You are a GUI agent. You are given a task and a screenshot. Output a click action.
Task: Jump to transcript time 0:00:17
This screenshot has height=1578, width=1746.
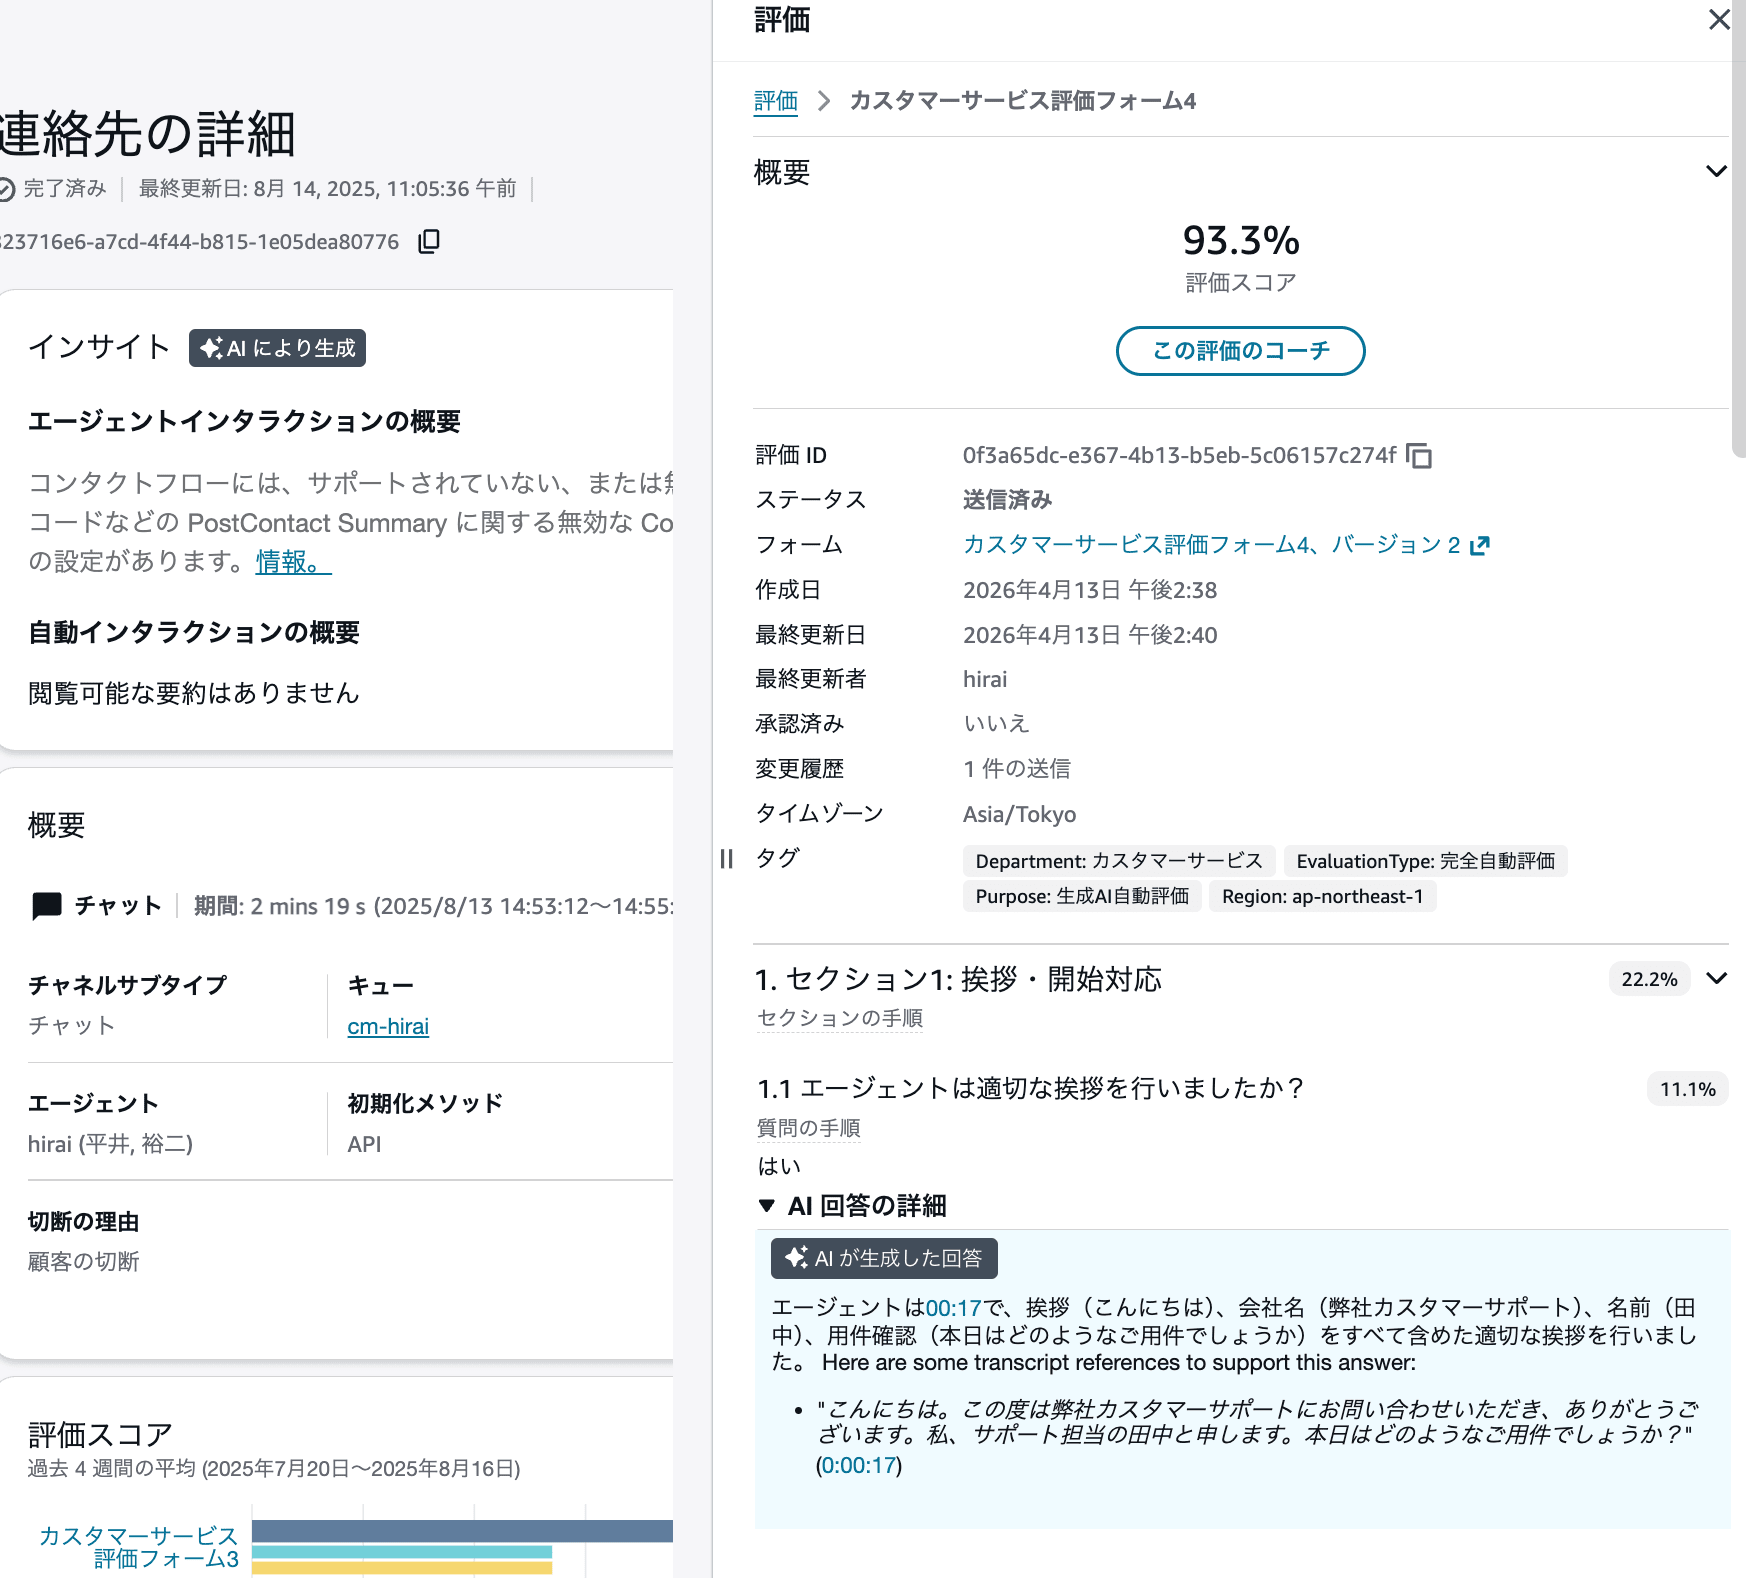(x=858, y=1466)
